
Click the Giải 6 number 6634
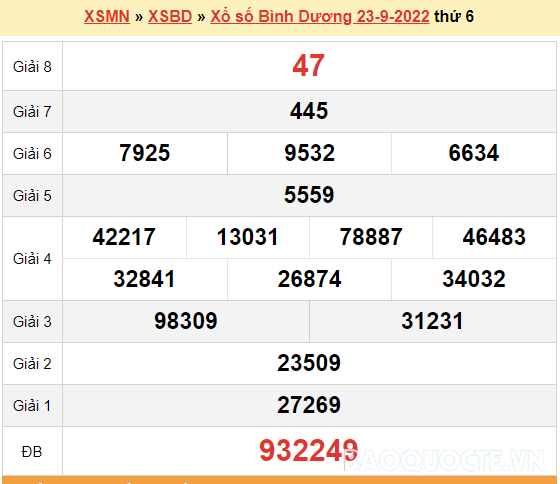click(474, 153)
